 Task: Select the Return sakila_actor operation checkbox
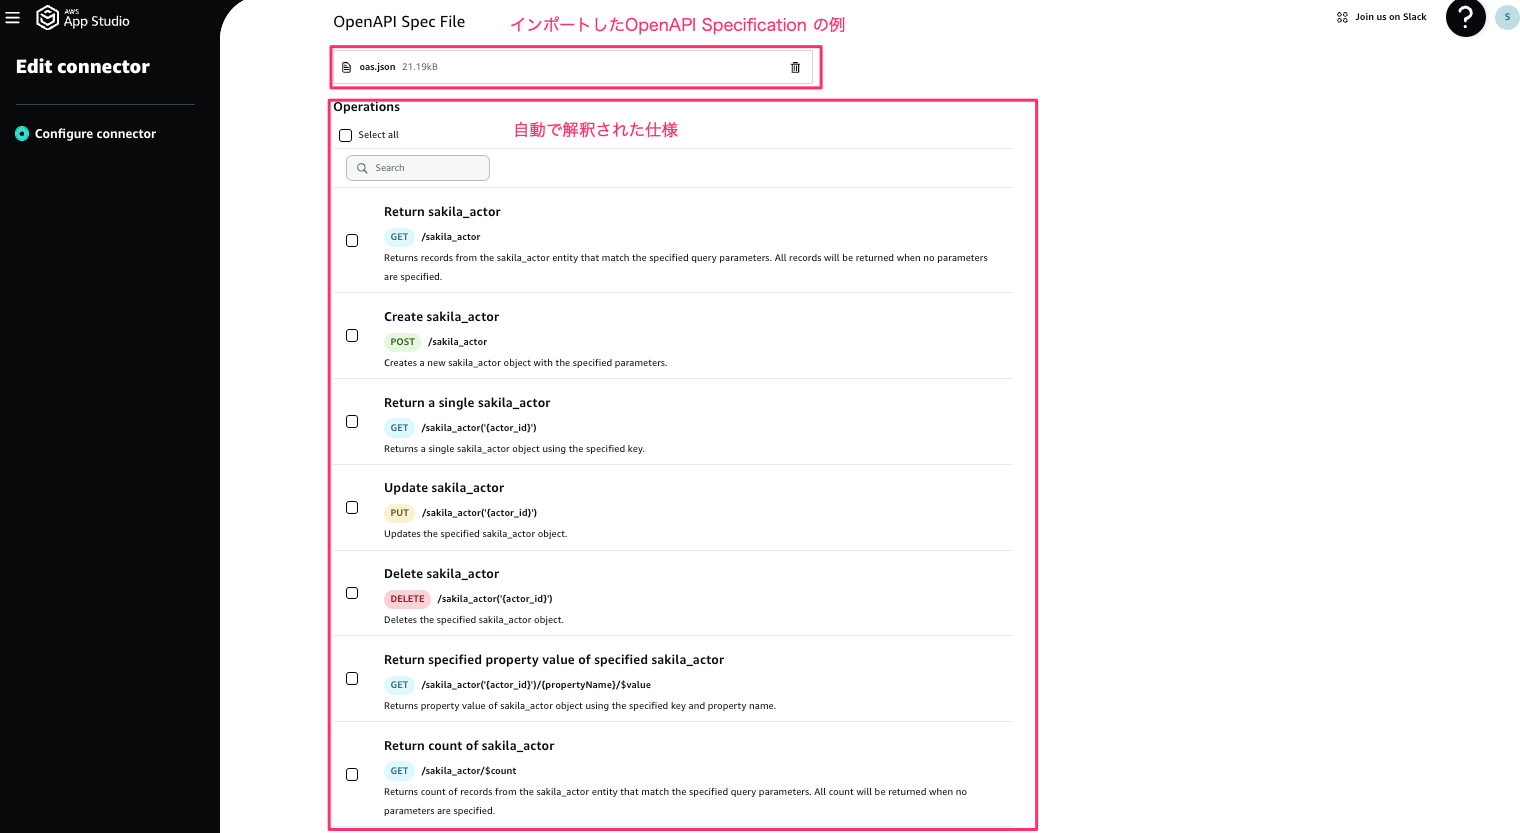tap(352, 240)
